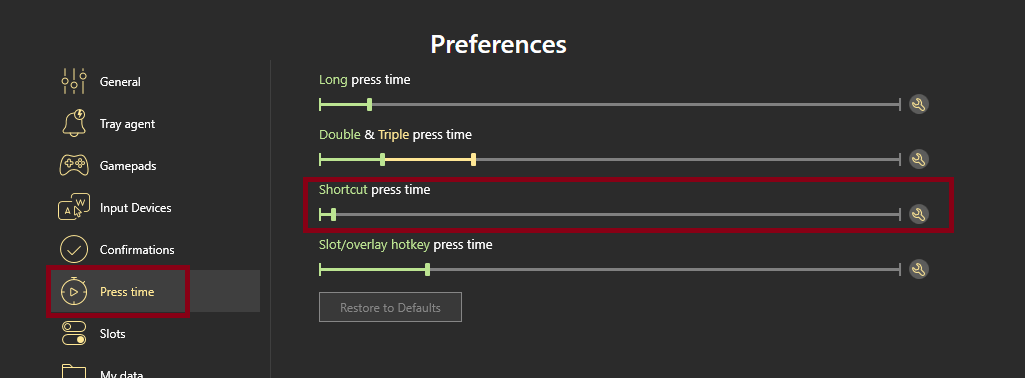The height and width of the screenshot is (378, 1025).
Task: Select the Gamepads controller icon
Action: tap(74, 165)
